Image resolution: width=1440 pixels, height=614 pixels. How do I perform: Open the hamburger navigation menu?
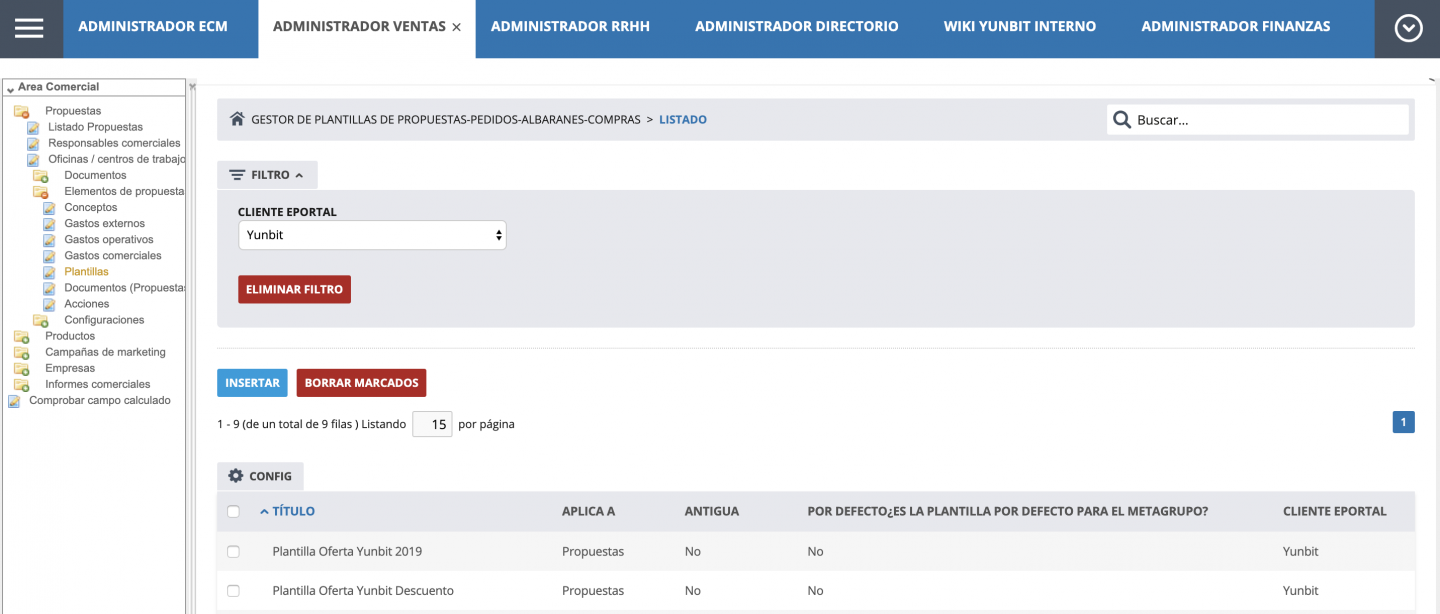[x=30, y=27]
